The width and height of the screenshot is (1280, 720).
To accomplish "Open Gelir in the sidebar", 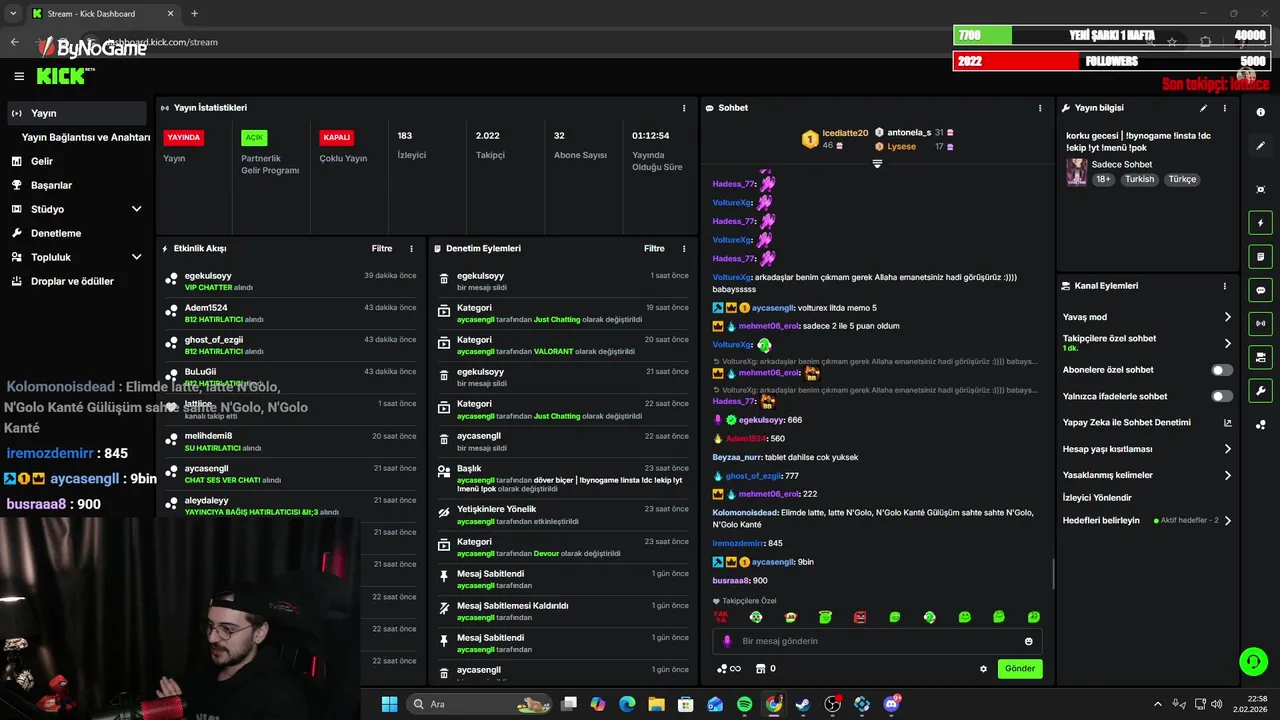I will 77,161.
